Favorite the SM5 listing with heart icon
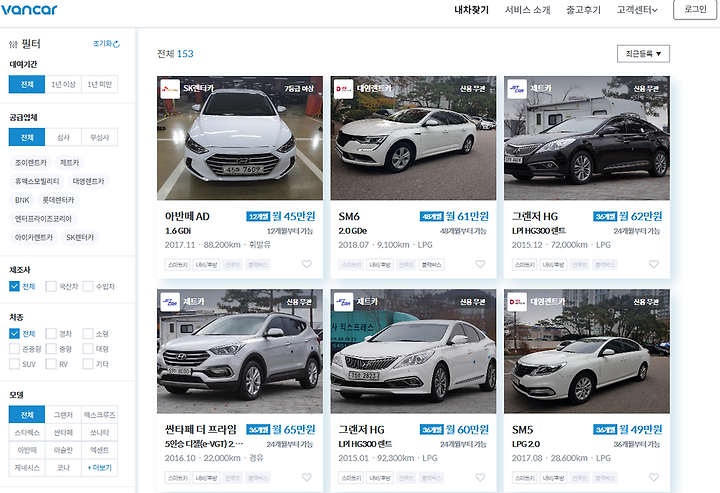 pos(654,477)
